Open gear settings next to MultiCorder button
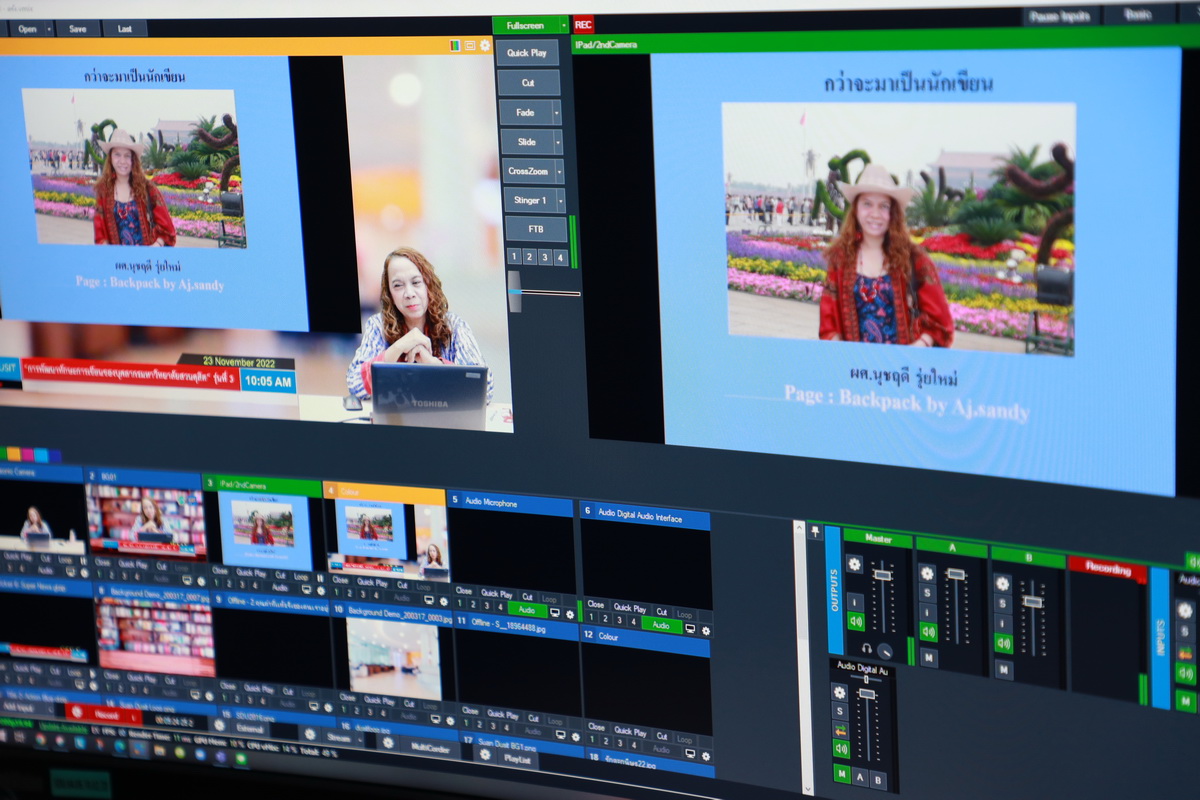The width and height of the screenshot is (1200, 800). [x=388, y=743]
